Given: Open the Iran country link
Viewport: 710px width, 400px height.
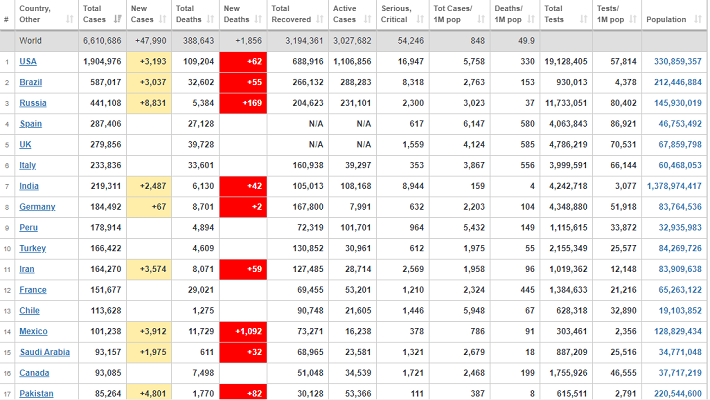Looking at the screenshot, I should (27, 269).
